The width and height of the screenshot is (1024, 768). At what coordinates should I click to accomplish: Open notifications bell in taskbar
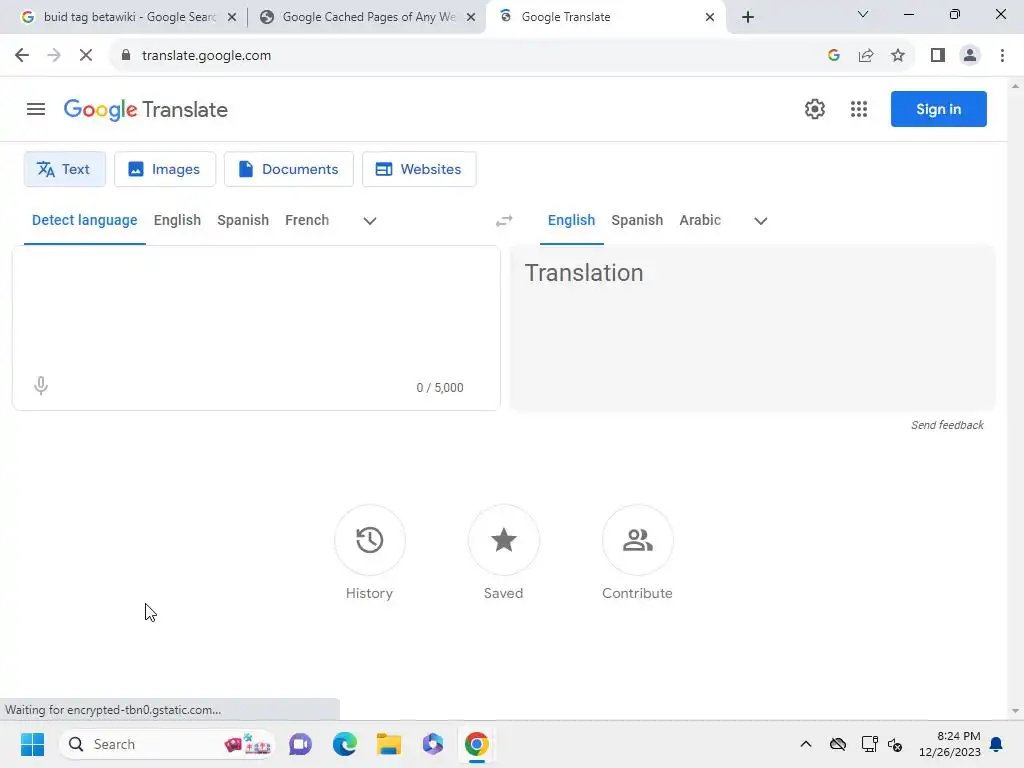coord(997,744)
